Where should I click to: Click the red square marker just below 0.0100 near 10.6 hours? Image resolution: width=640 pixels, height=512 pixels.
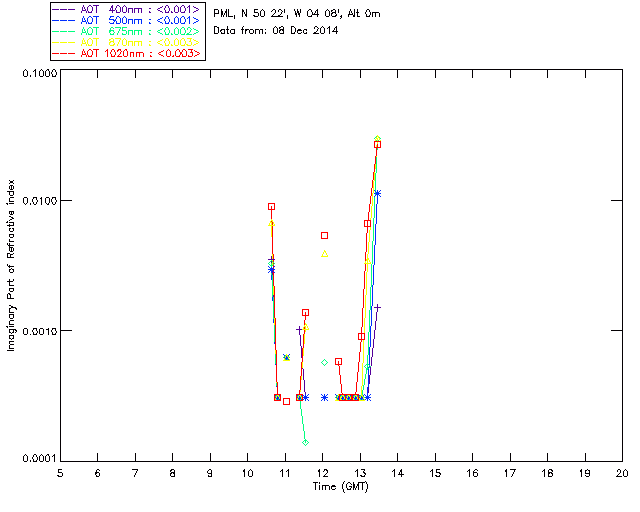tap(271, 207)
